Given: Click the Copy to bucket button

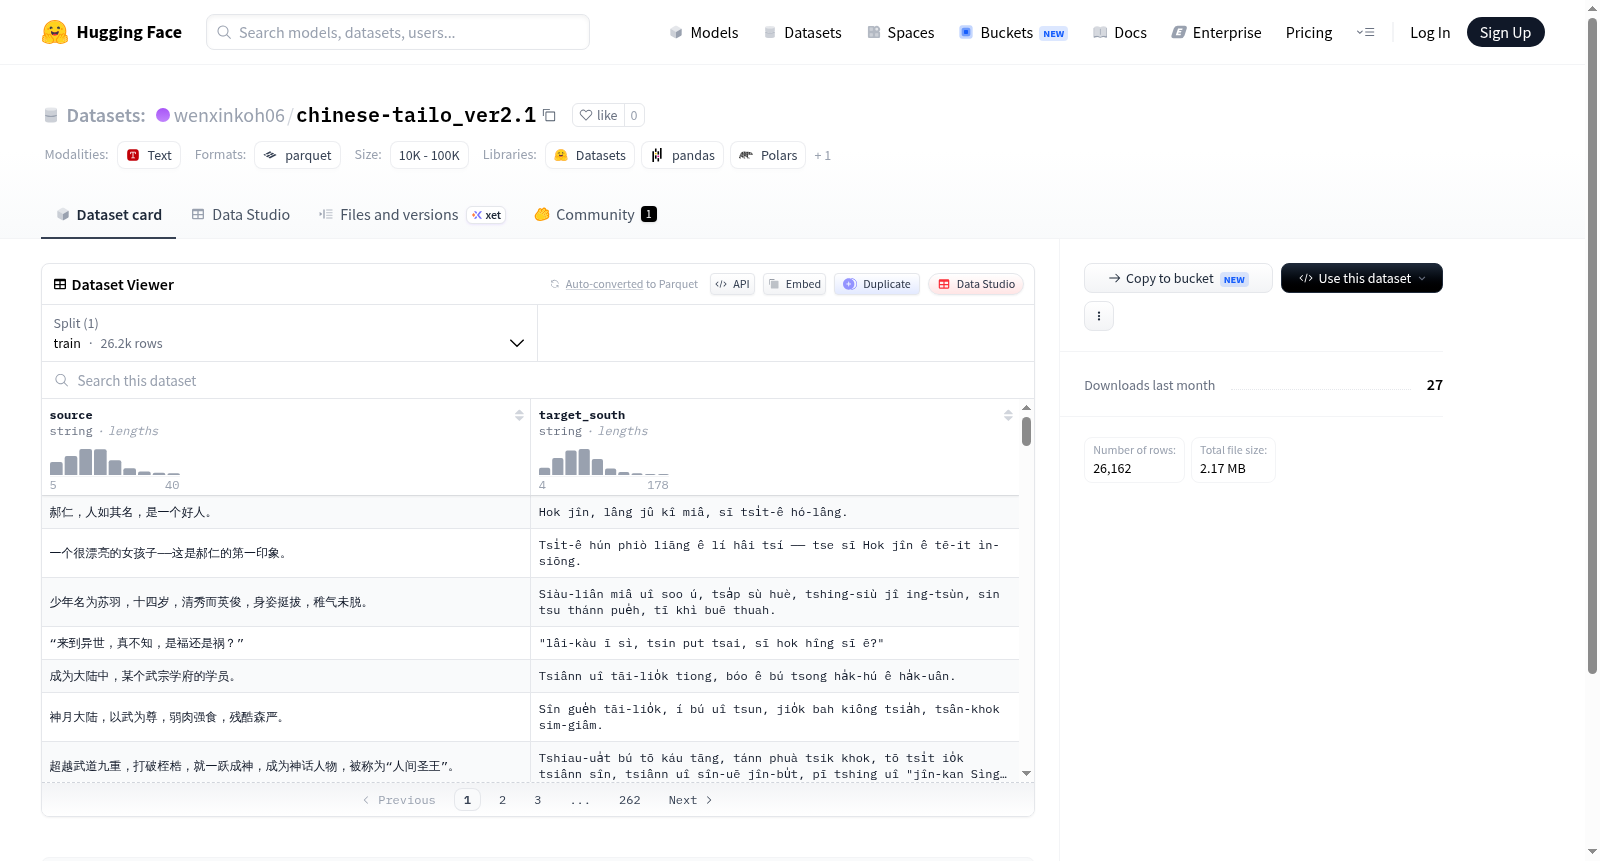Looking at the screenshot, I should pyautogui.click(x=1178, y=278).
